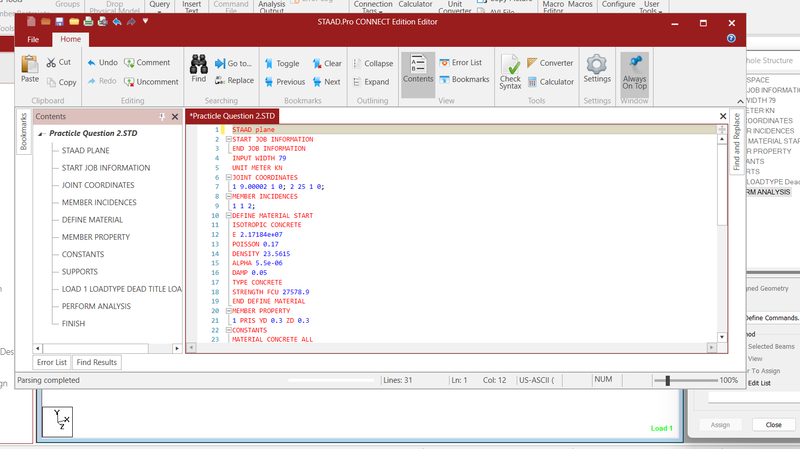The image size is (800, 449).
Task: Collapse the MEMBER INCIDENCES code fold
Action: pyautogui.click(x=229, y=196)
